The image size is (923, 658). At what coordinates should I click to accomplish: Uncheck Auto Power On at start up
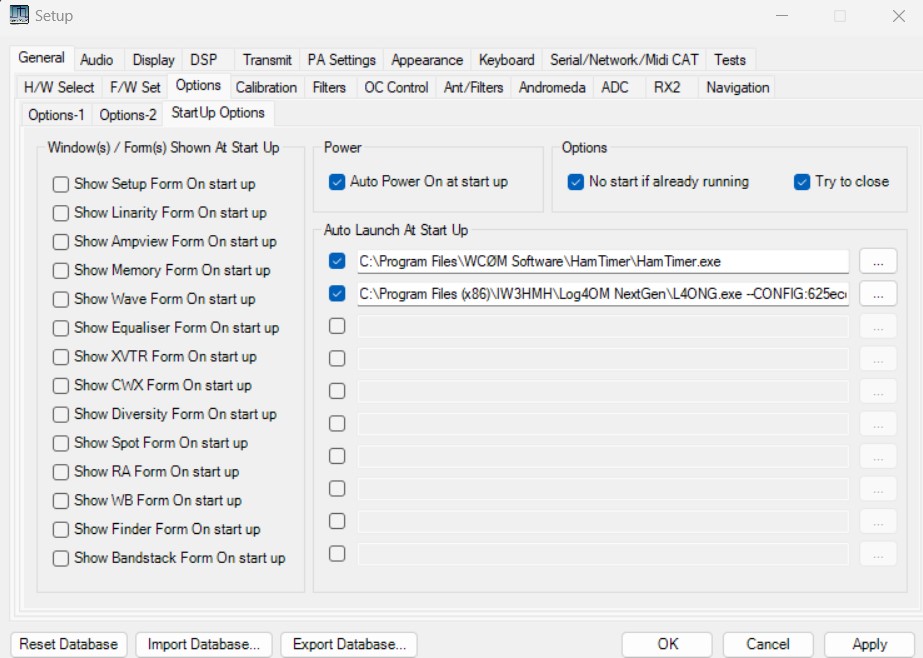point(337,182)
